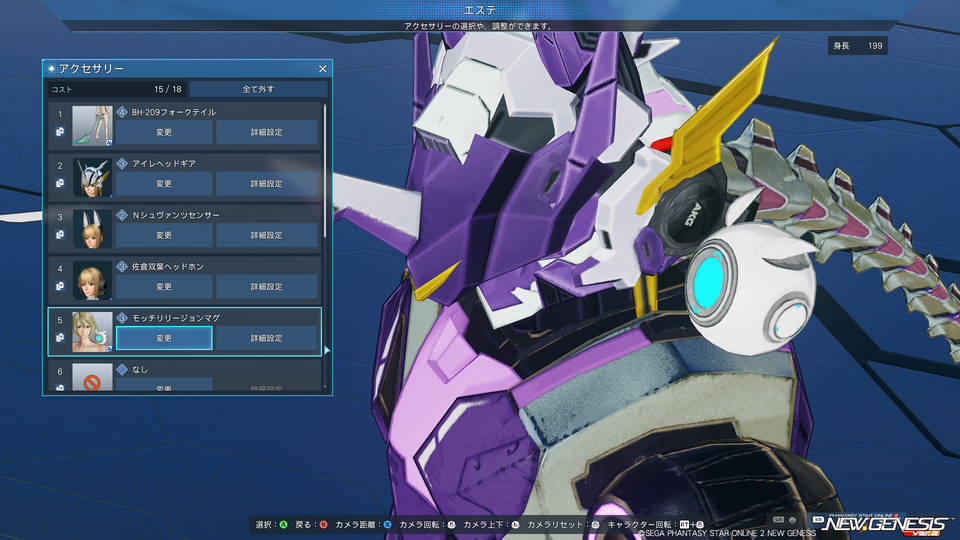Click the カメラ回転 stick prompt icon
Viewport: 960px width, 540px height.
tap(452, 525)
